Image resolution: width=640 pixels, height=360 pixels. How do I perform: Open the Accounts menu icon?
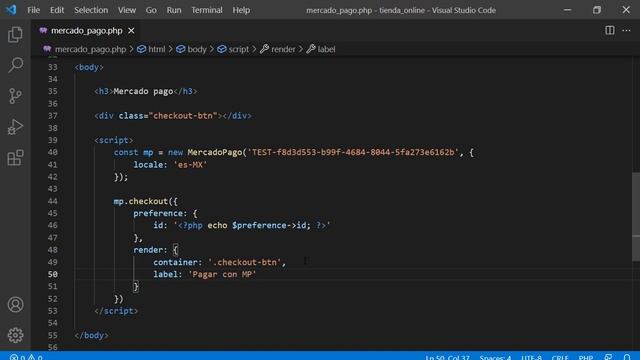tap(15, 304)
